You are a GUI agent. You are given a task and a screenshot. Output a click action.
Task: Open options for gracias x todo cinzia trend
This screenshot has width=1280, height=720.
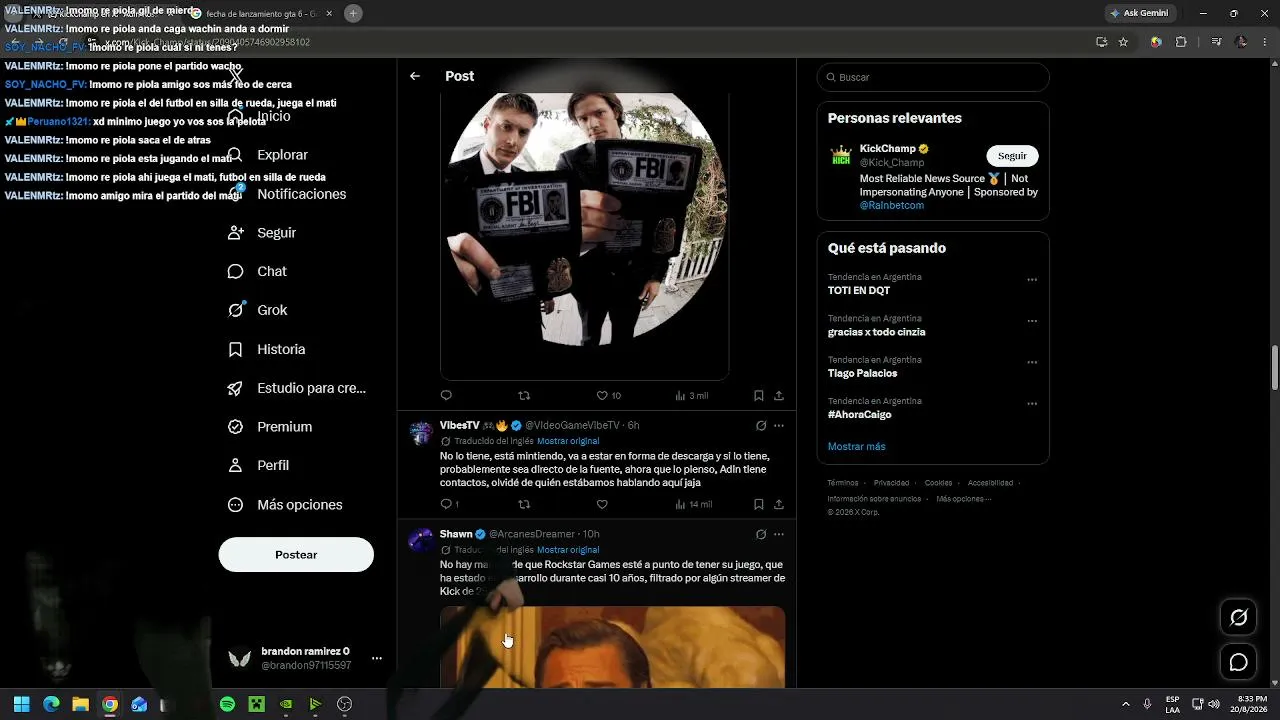click(1032, 321)
